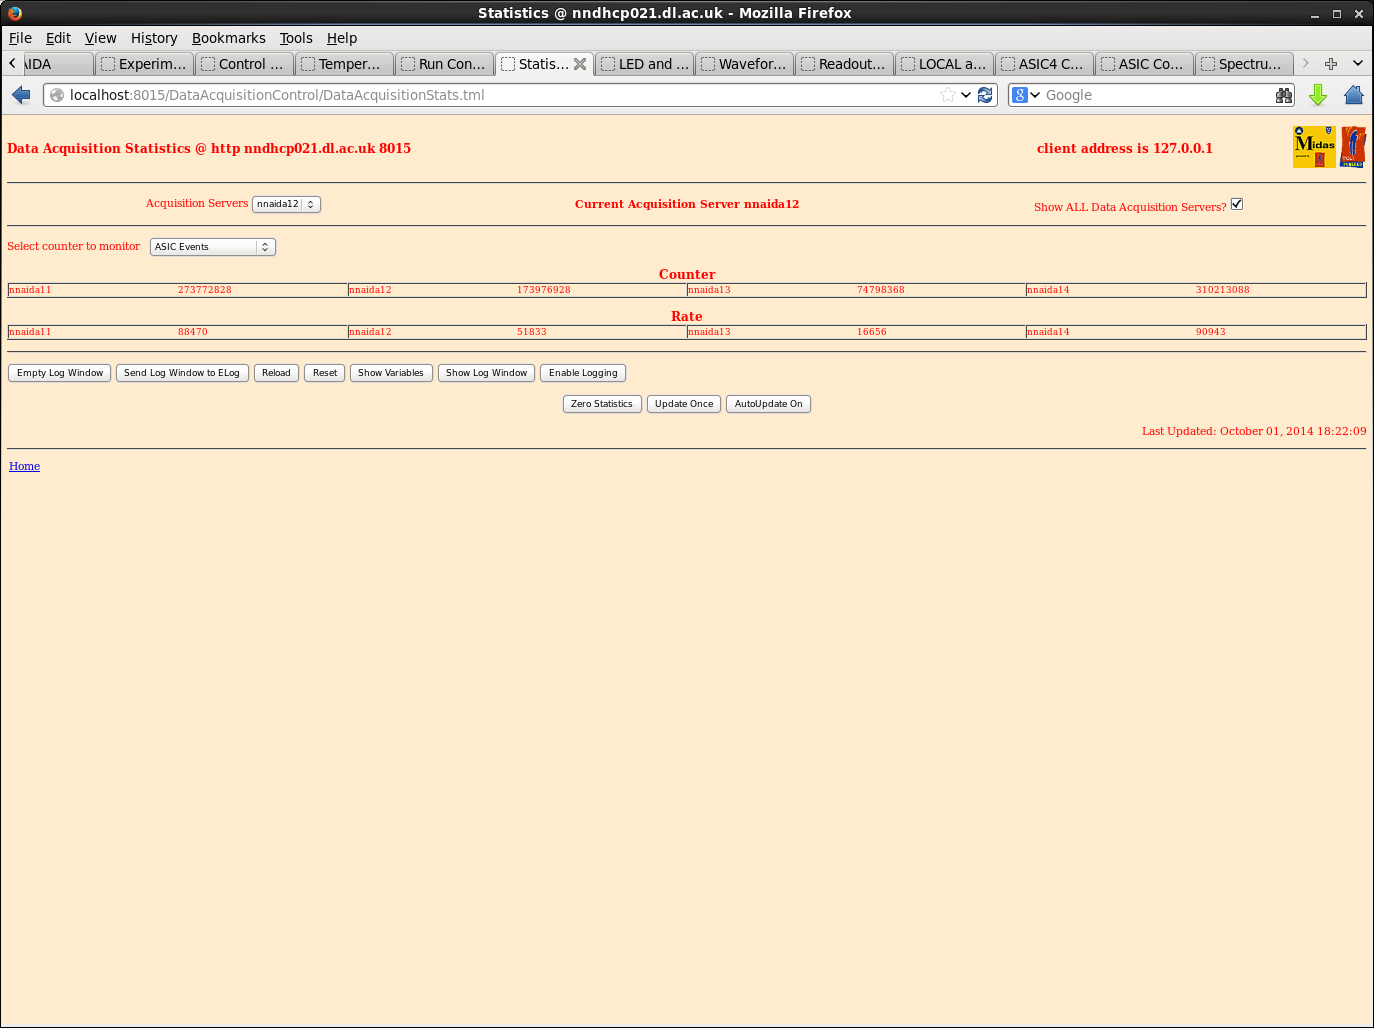Follow the Home link
The image size is (1374, 1028).
(24, 466)
